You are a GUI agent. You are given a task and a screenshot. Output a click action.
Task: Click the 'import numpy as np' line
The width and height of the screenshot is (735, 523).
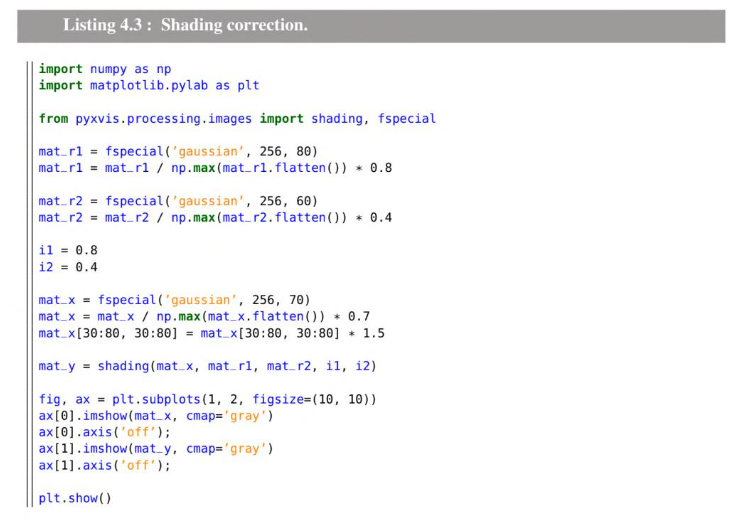pyautogui.click(x=105, y=69)
